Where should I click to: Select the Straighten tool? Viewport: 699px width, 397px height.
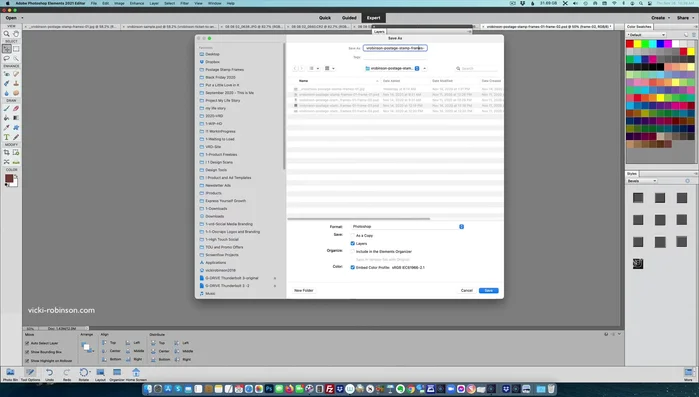pyautogui.click(x=16, y=162)
